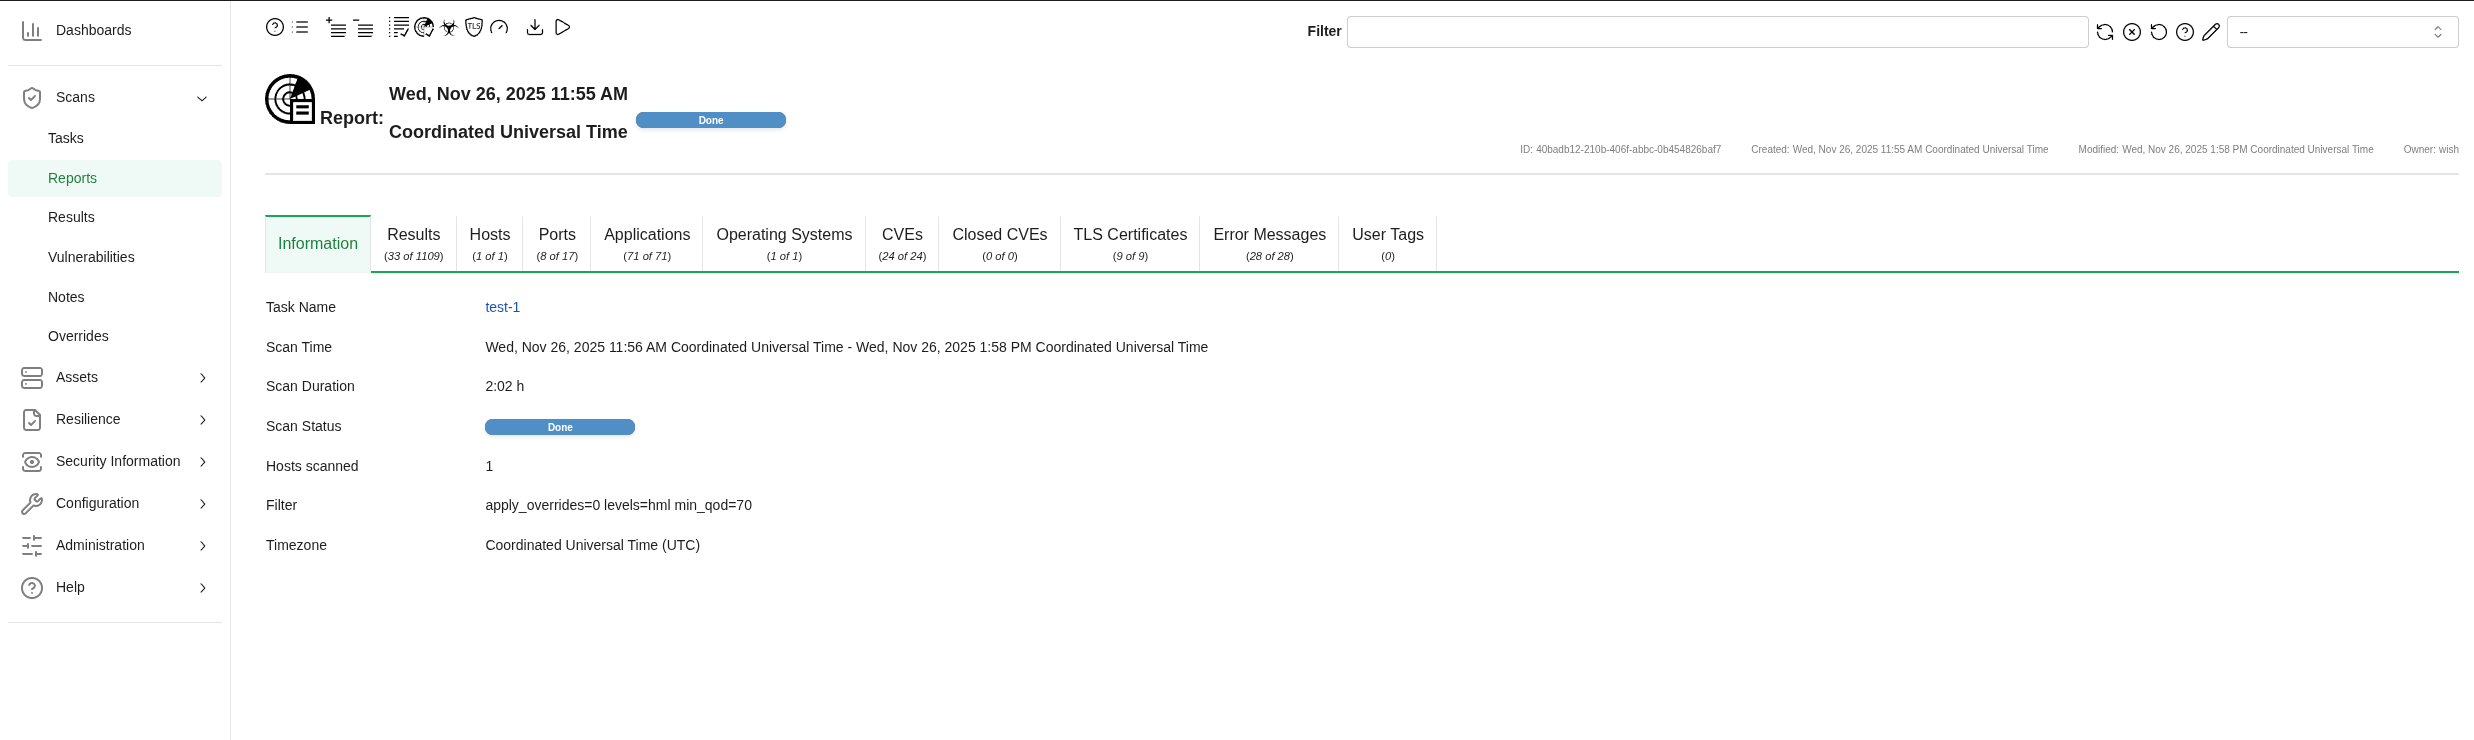Click the remove report from assets icon

click(363, 28)
